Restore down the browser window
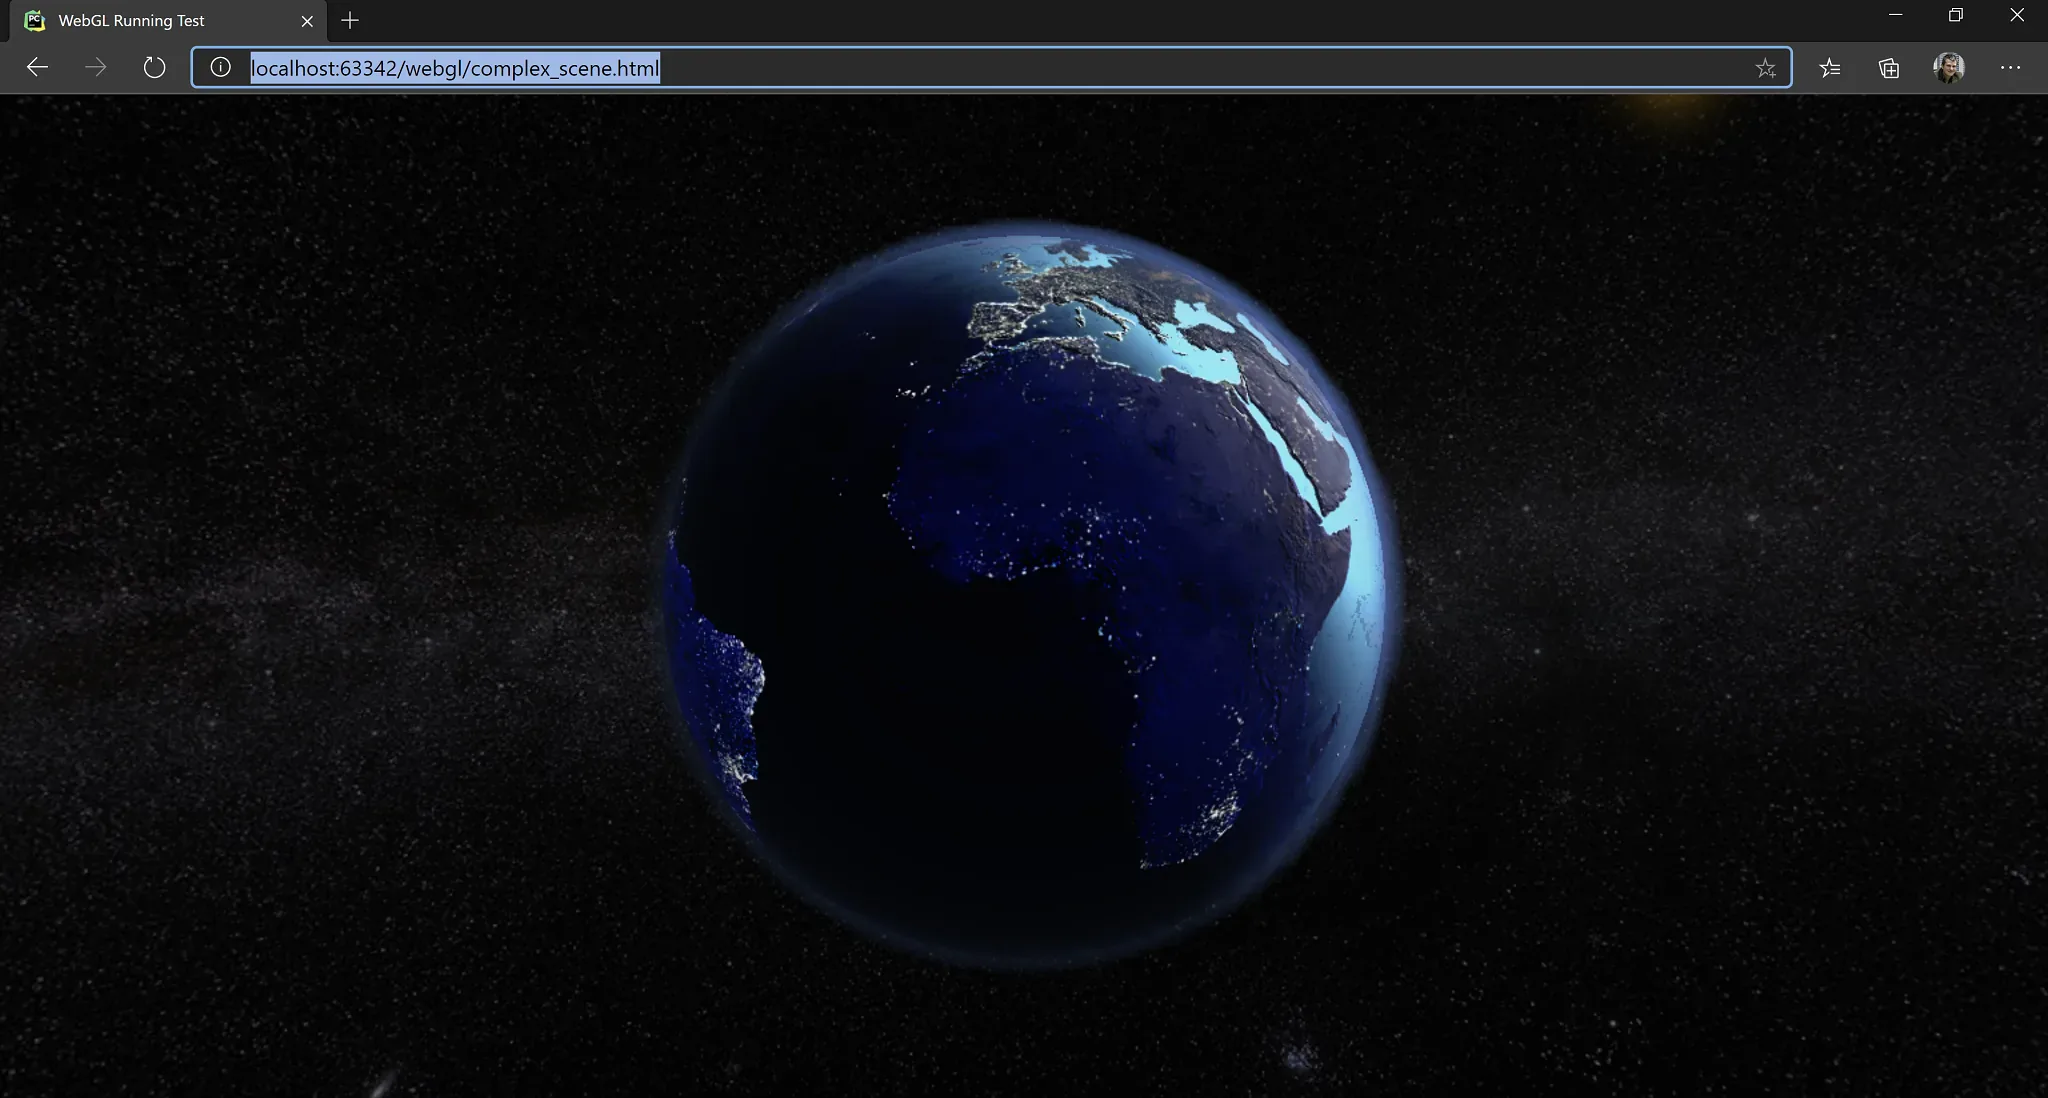The height and width of the screenshot is (1098, 2048). 1956,15
